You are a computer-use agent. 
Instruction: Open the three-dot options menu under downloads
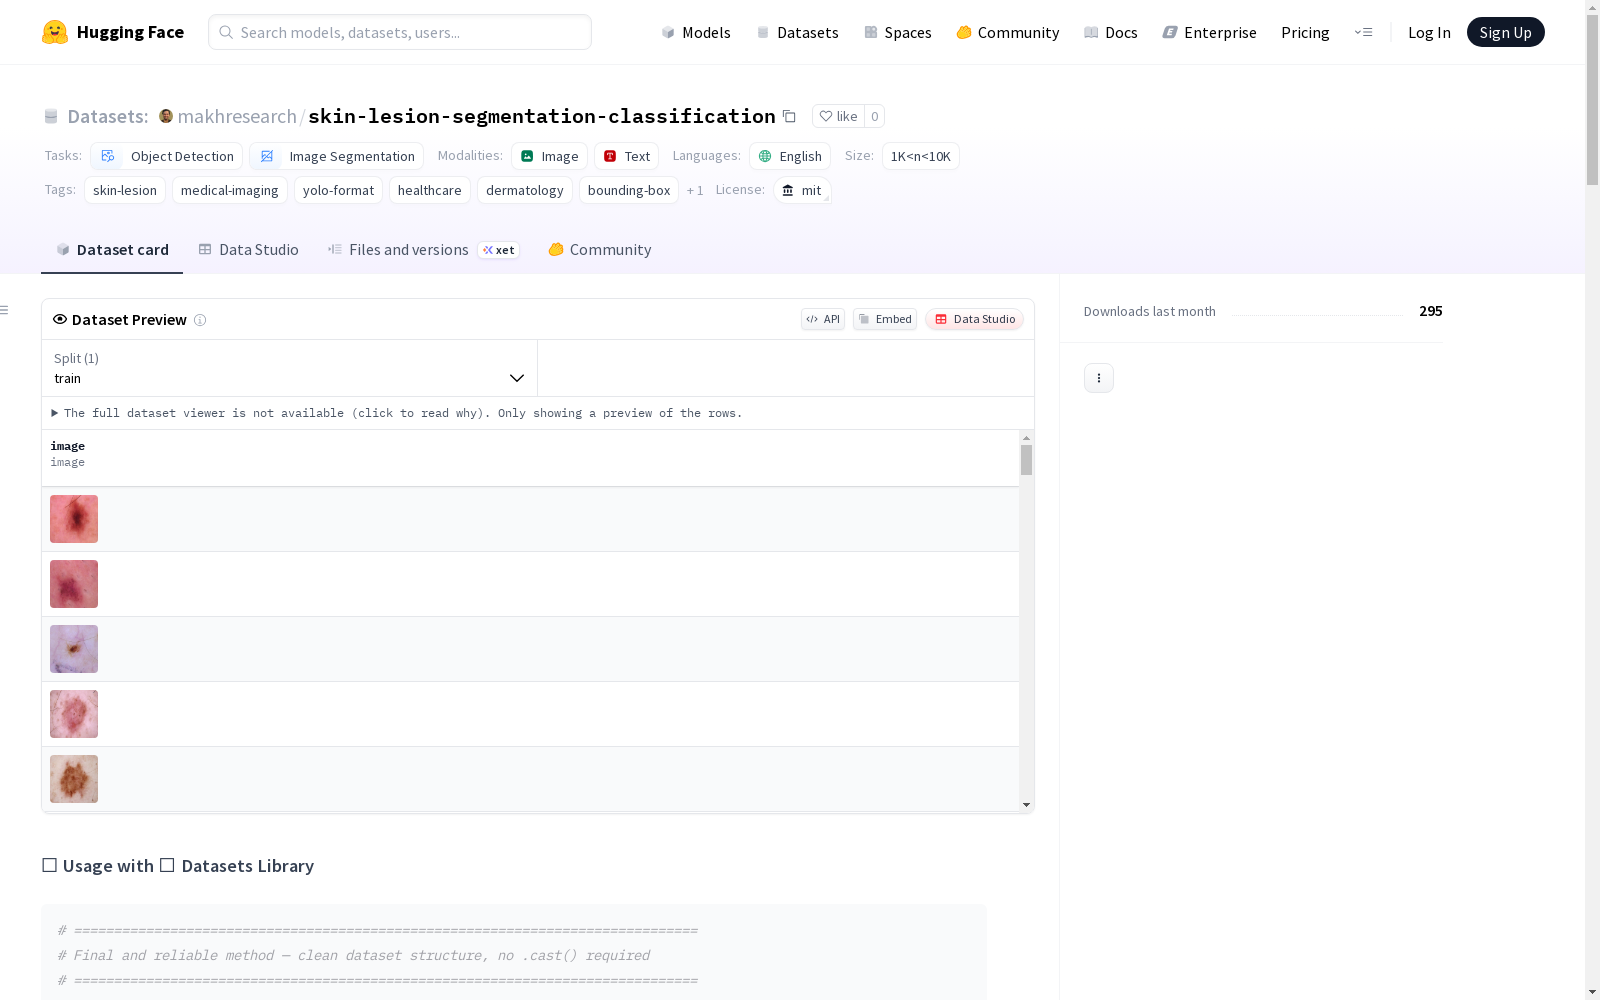1099,378
